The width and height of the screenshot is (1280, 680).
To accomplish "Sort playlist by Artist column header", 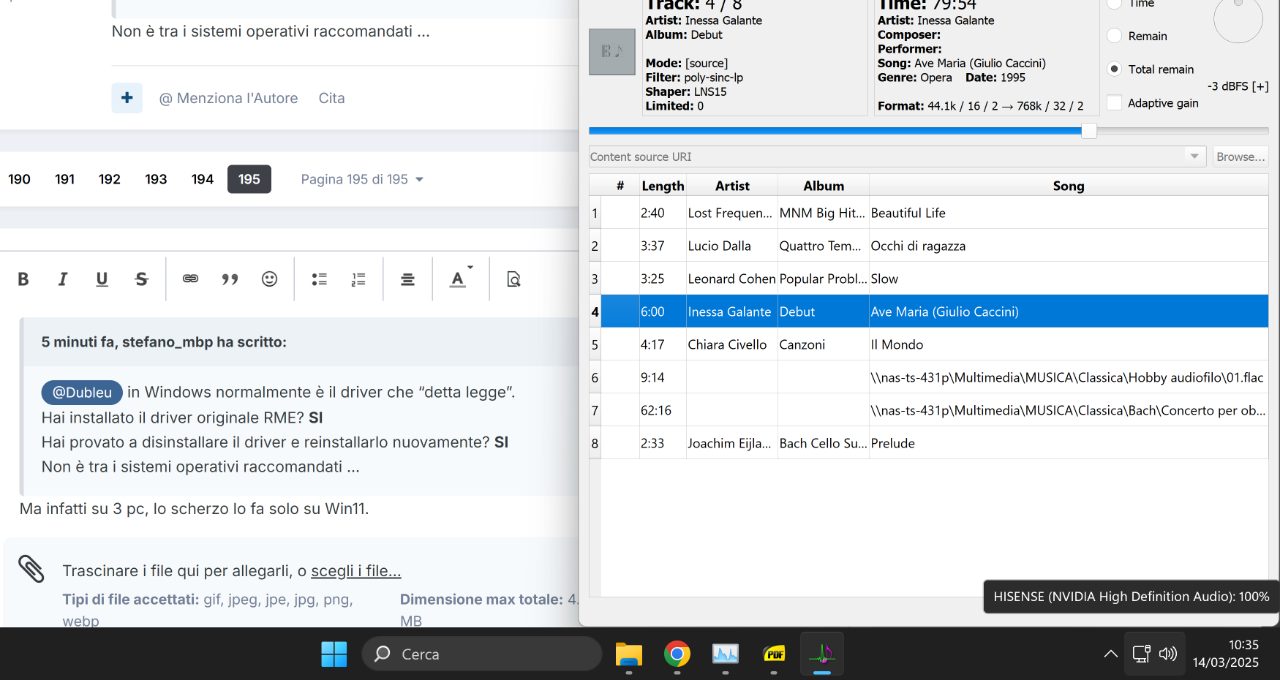I will tap(732, 185).
